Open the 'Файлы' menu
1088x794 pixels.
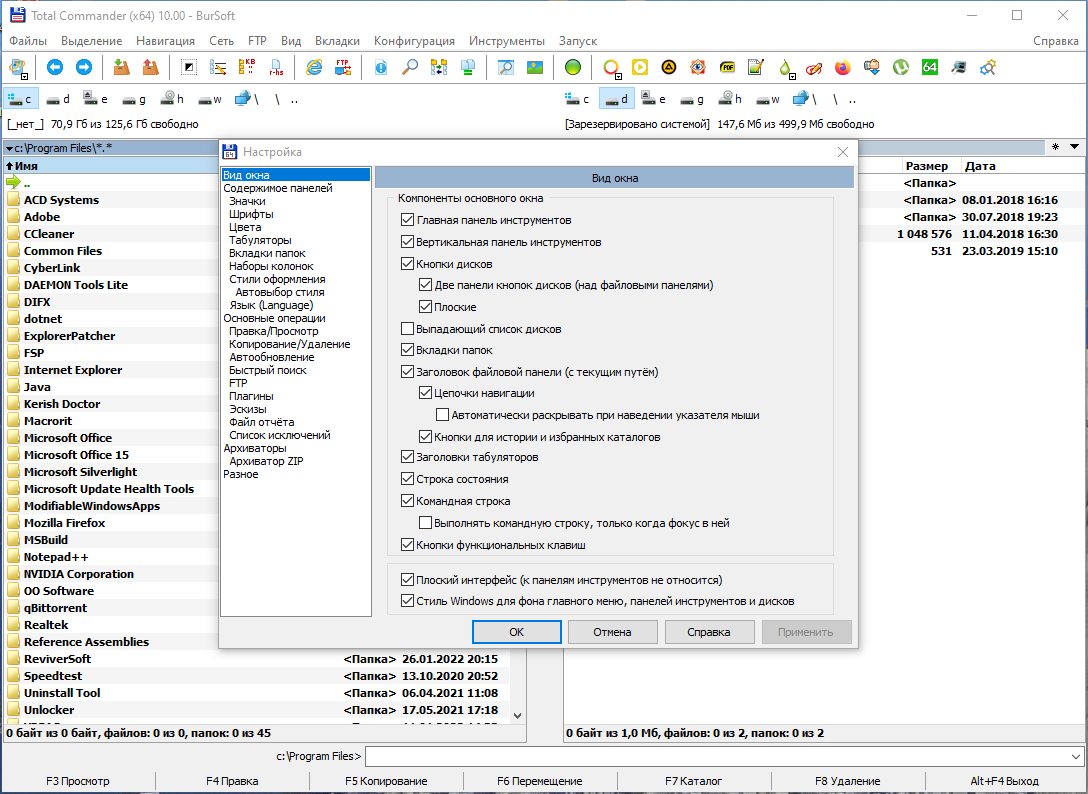point(28,41)
